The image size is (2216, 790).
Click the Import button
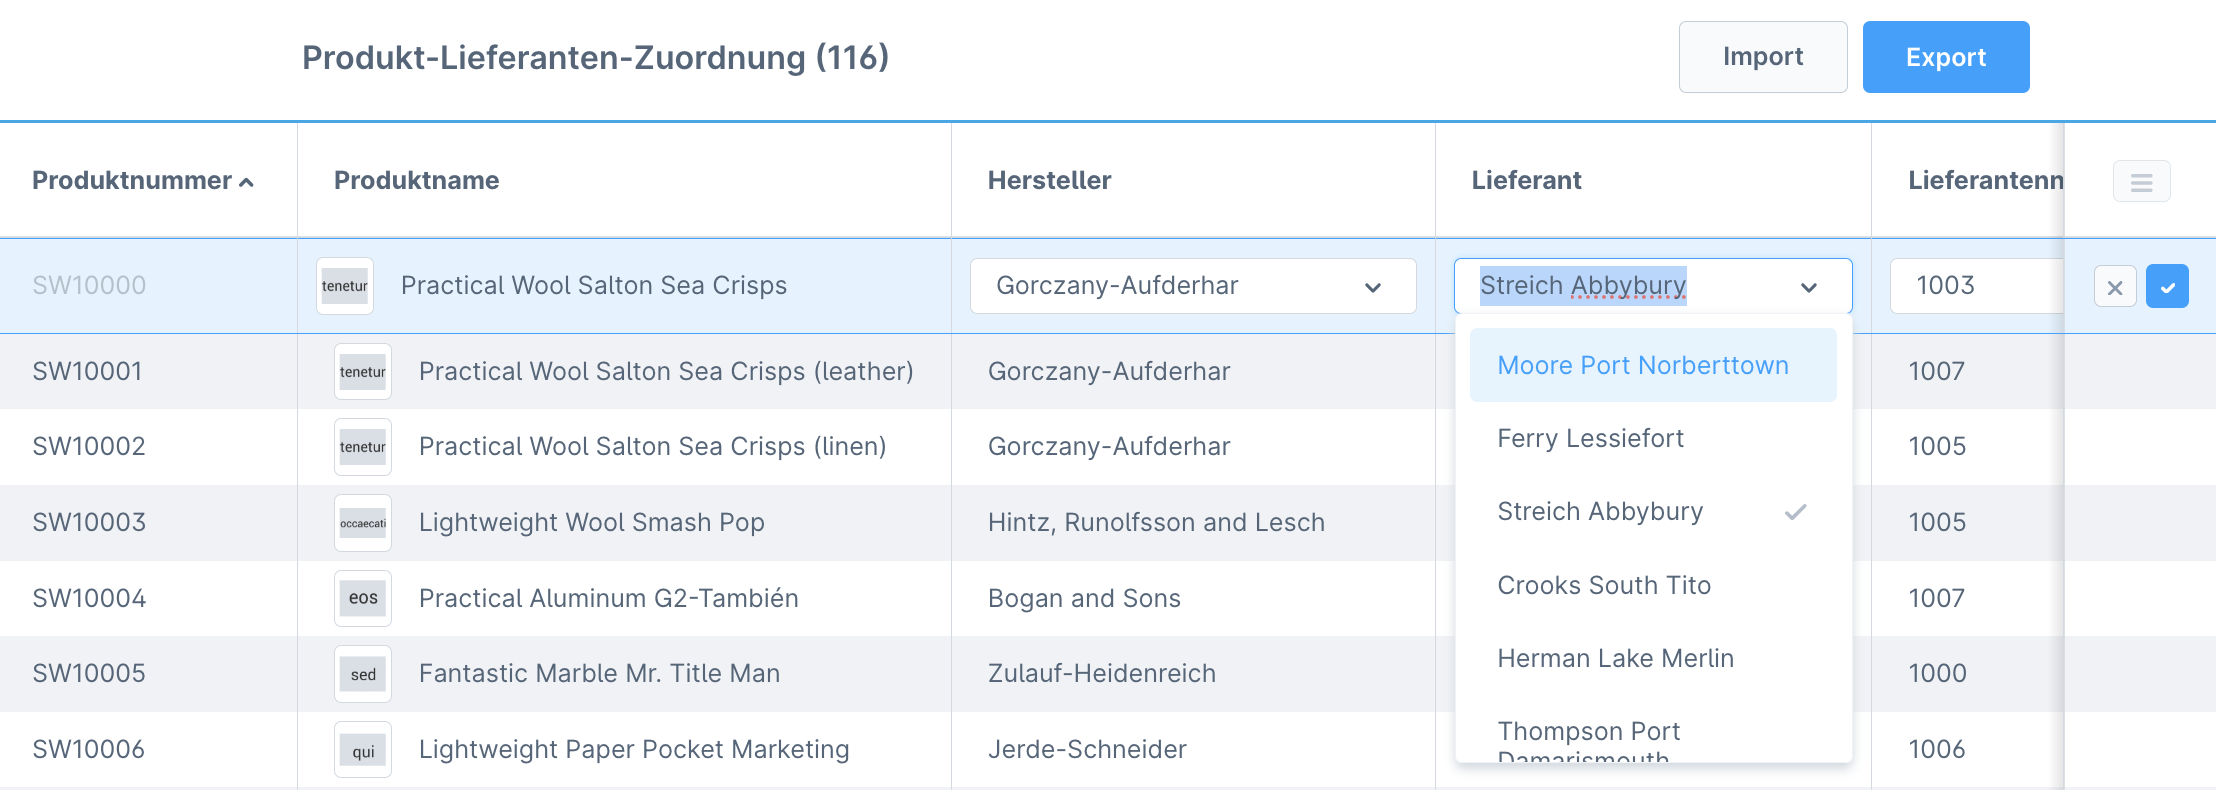[1762, 57]
